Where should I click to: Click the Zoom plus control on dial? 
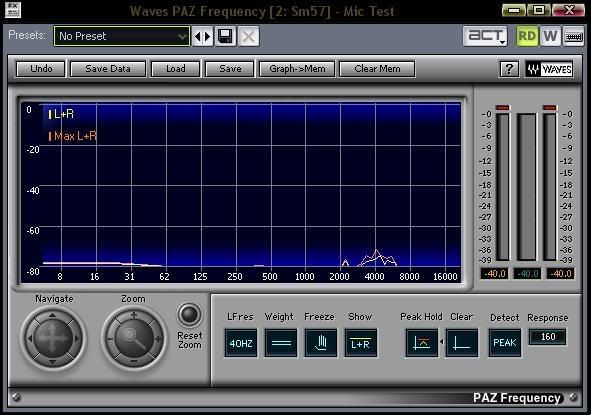(133, 314)
